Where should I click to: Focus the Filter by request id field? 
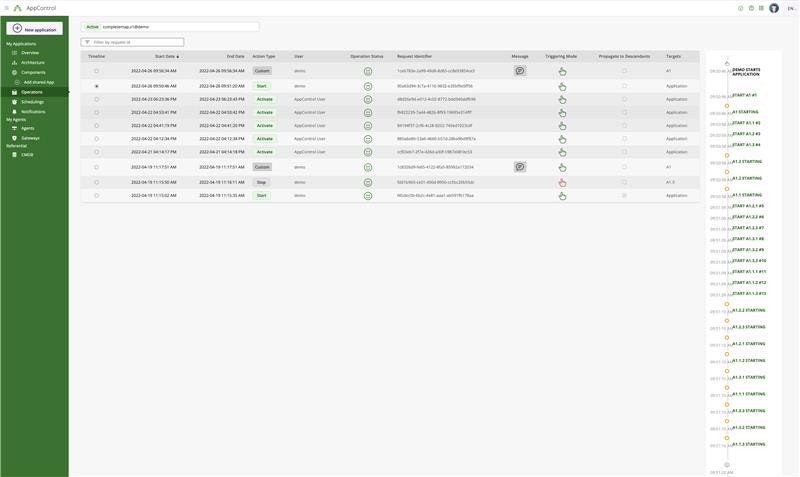133,42
